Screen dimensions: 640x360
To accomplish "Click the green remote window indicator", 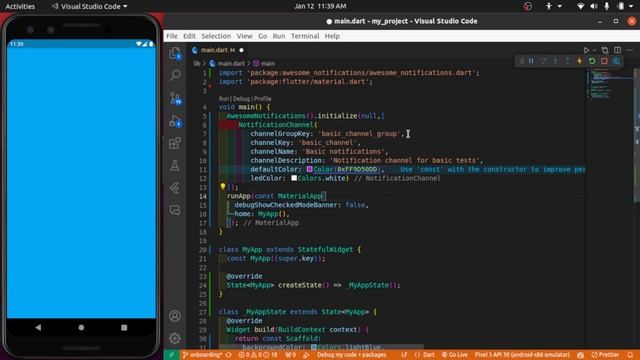I will click(171, 355).
